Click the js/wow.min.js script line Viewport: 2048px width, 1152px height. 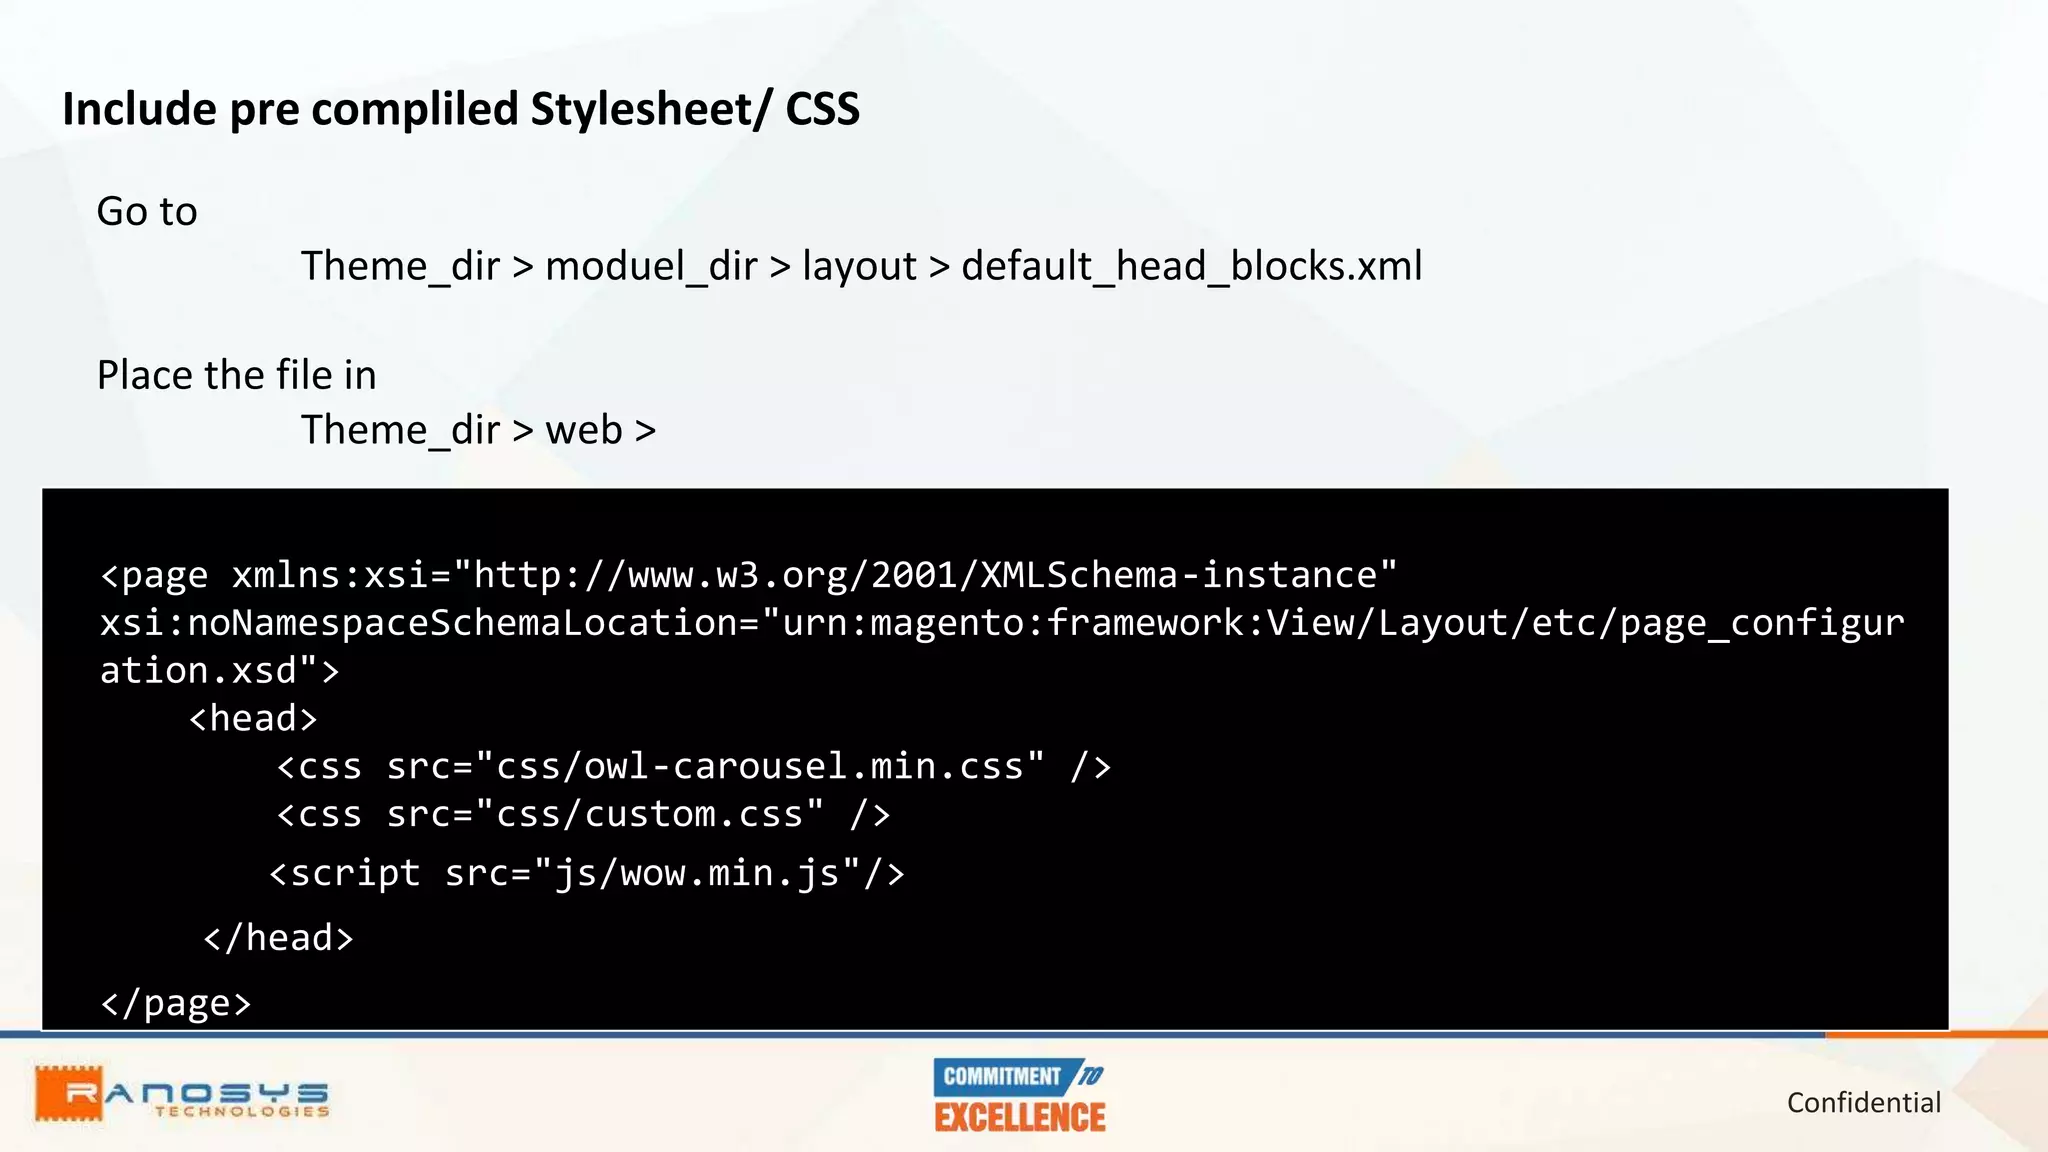[x=587, y=874]
